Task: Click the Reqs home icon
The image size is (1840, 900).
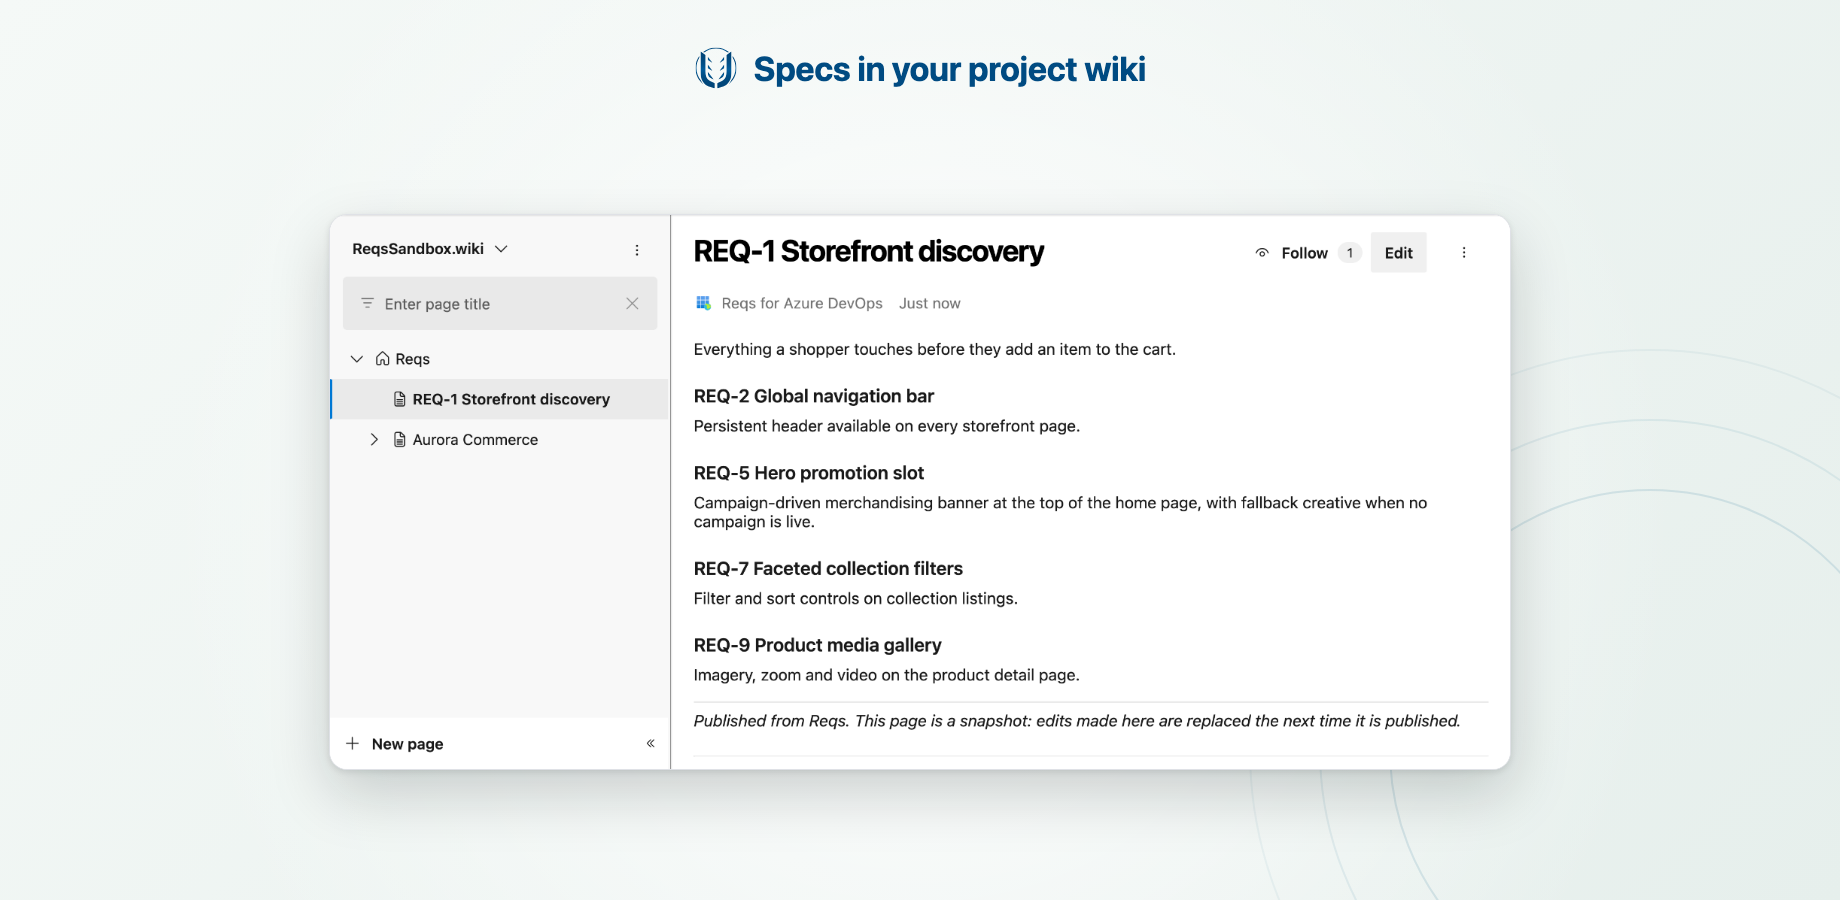Action: pyautogui.click(x=382, y=359)
